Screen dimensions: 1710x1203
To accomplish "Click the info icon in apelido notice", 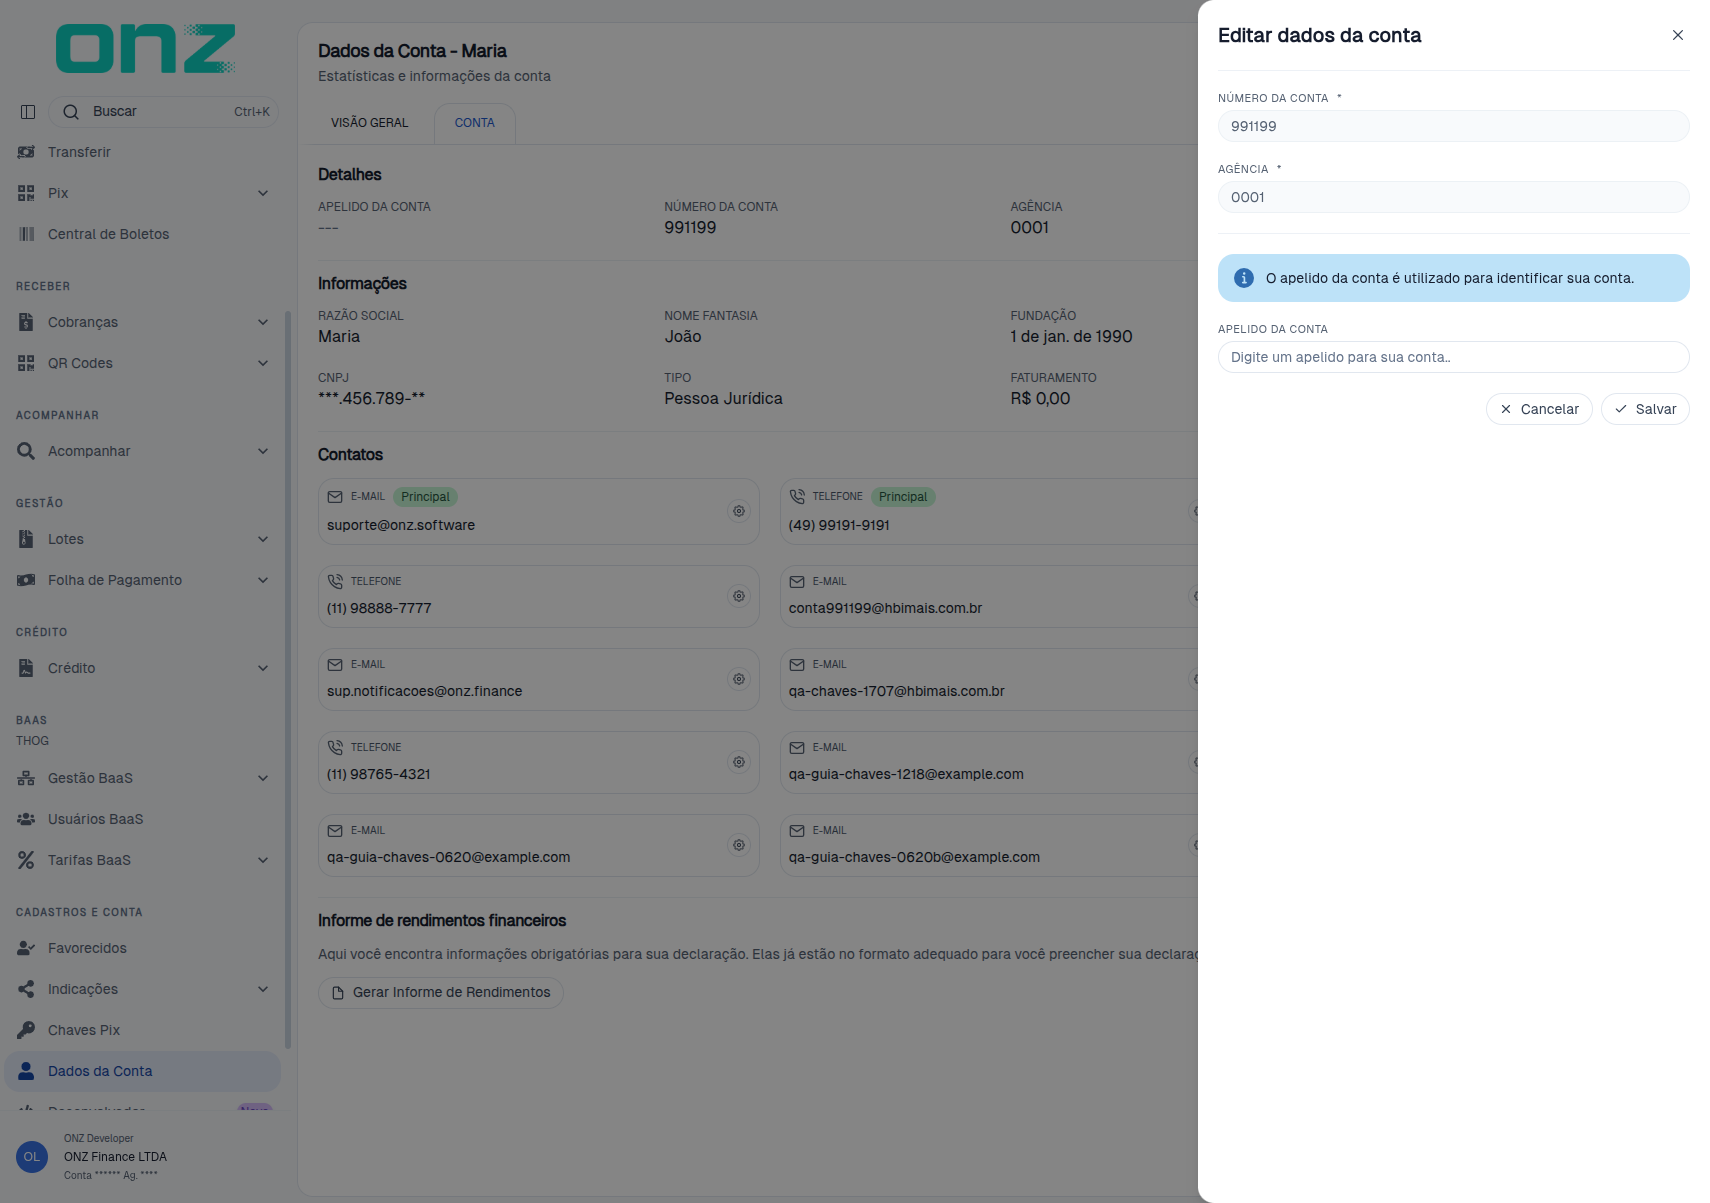I will pos(1244,278).
